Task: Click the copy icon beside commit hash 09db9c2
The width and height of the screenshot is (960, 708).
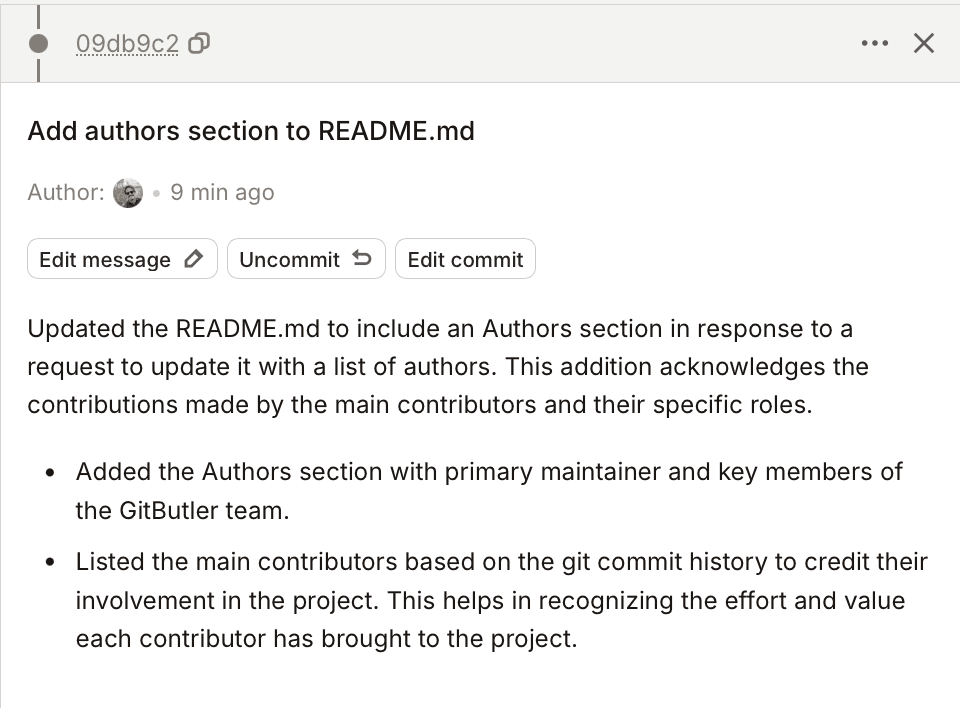Action: point(197,44)
